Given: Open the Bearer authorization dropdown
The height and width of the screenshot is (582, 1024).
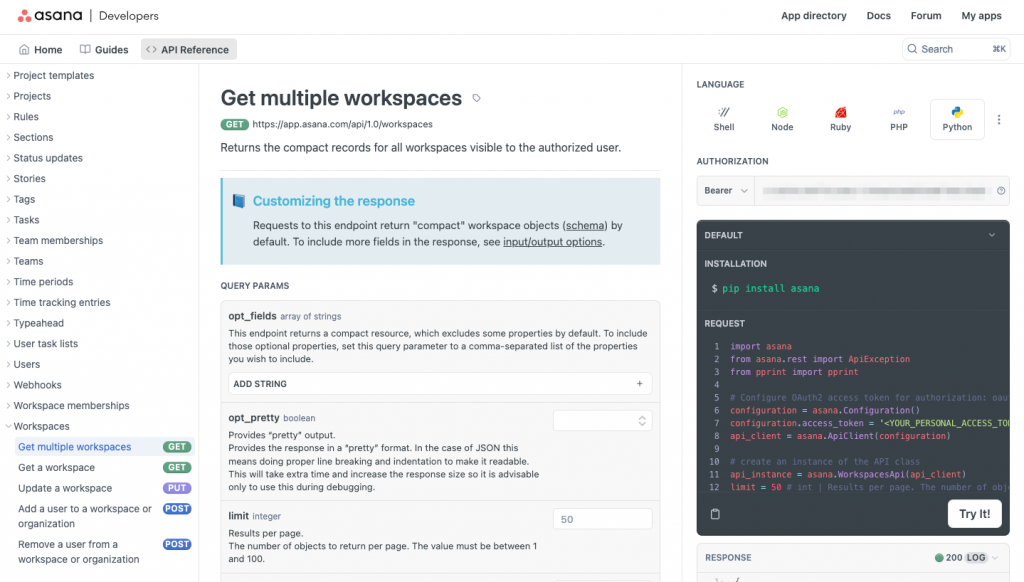Looking at the screenshot, I should click(726, 191).
